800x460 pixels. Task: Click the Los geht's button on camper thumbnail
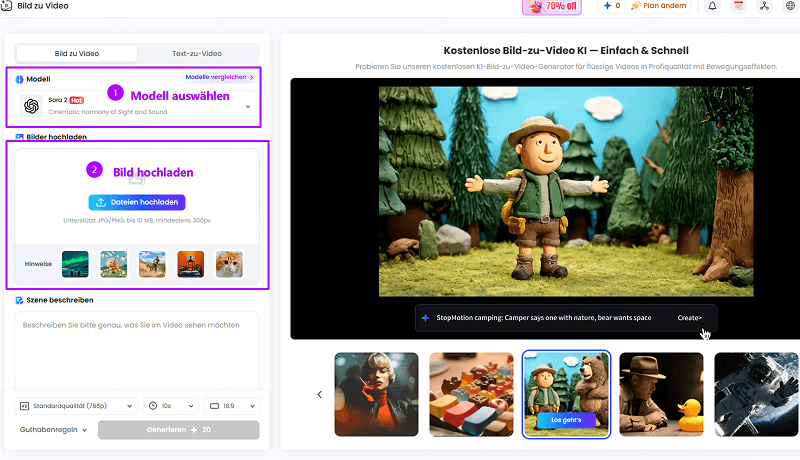point(566,420)
